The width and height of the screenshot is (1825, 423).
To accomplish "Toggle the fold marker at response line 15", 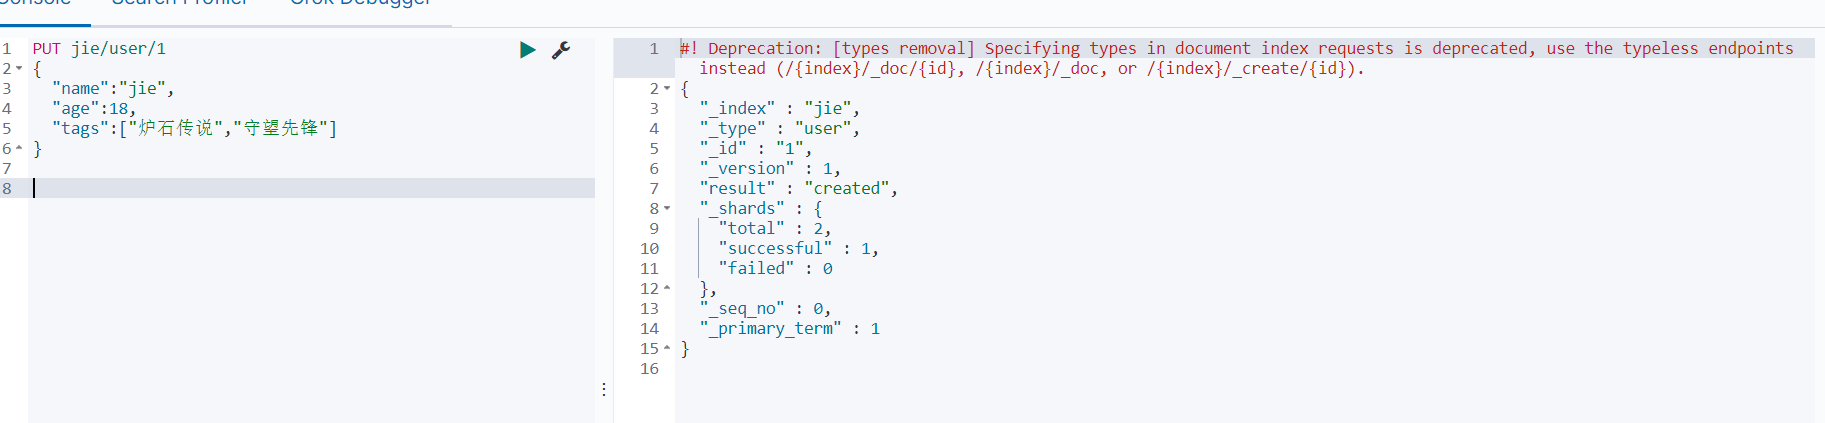I will click(x=667, y=348).
